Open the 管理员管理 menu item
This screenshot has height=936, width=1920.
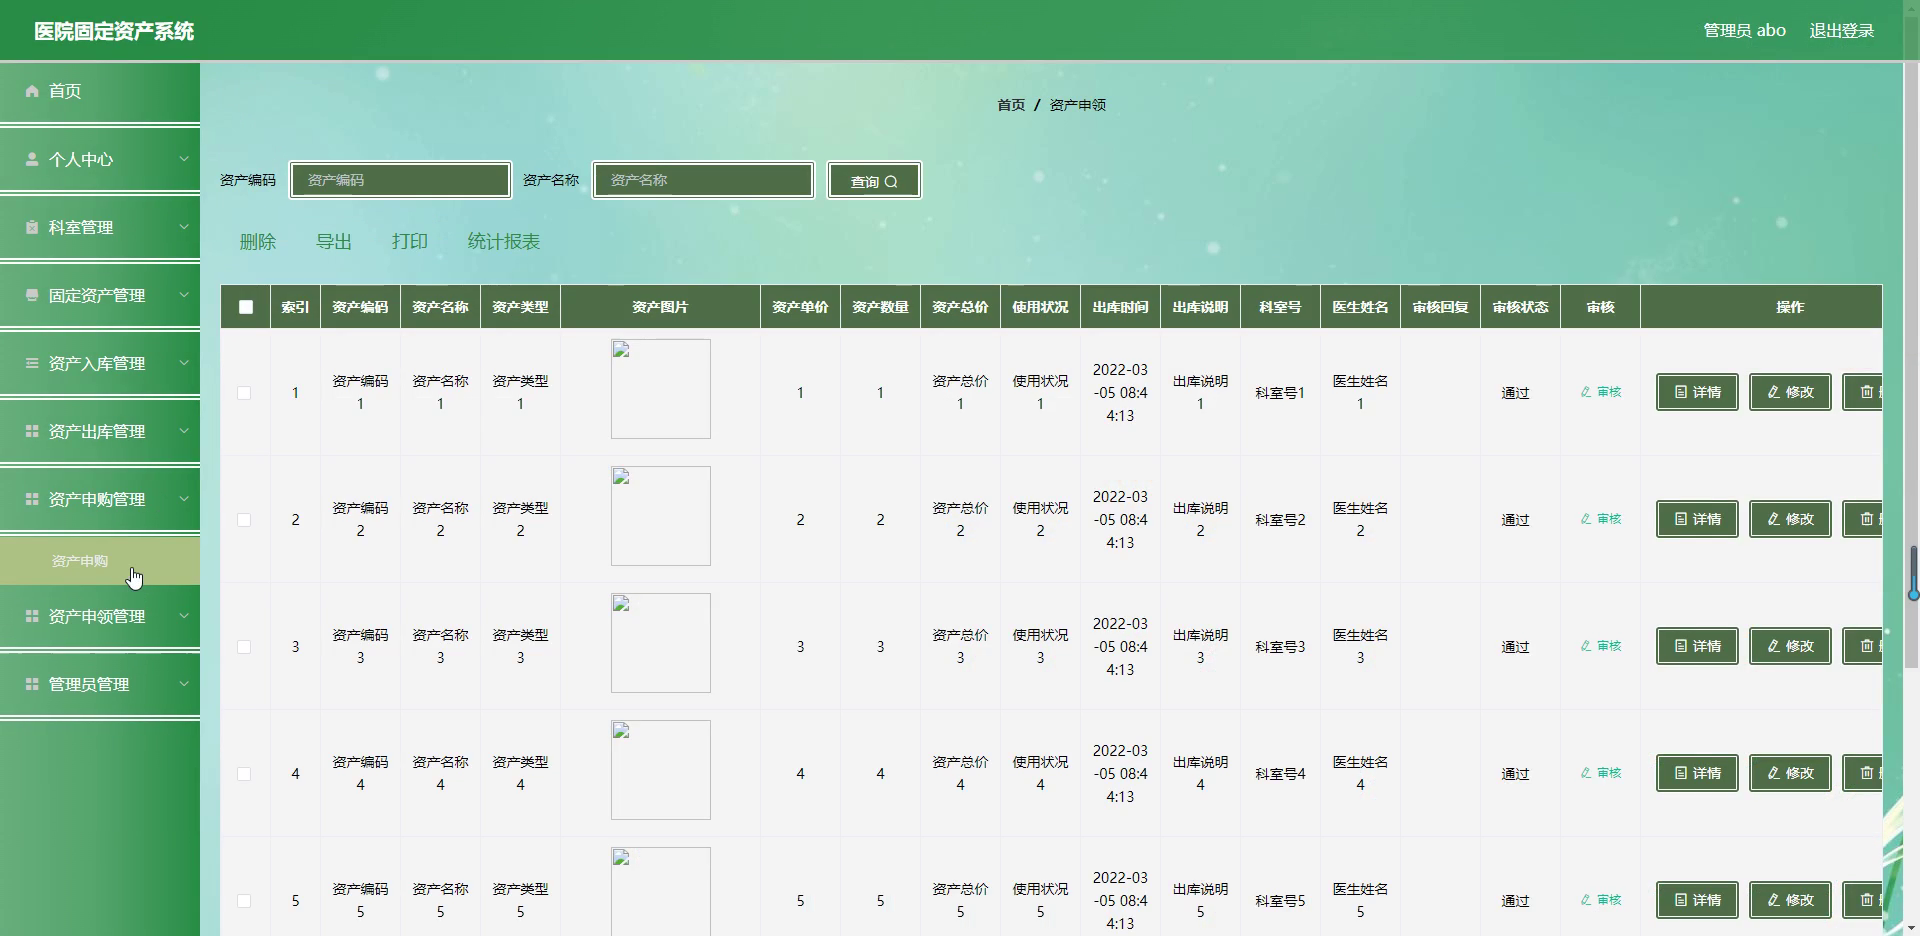[100, 684]
